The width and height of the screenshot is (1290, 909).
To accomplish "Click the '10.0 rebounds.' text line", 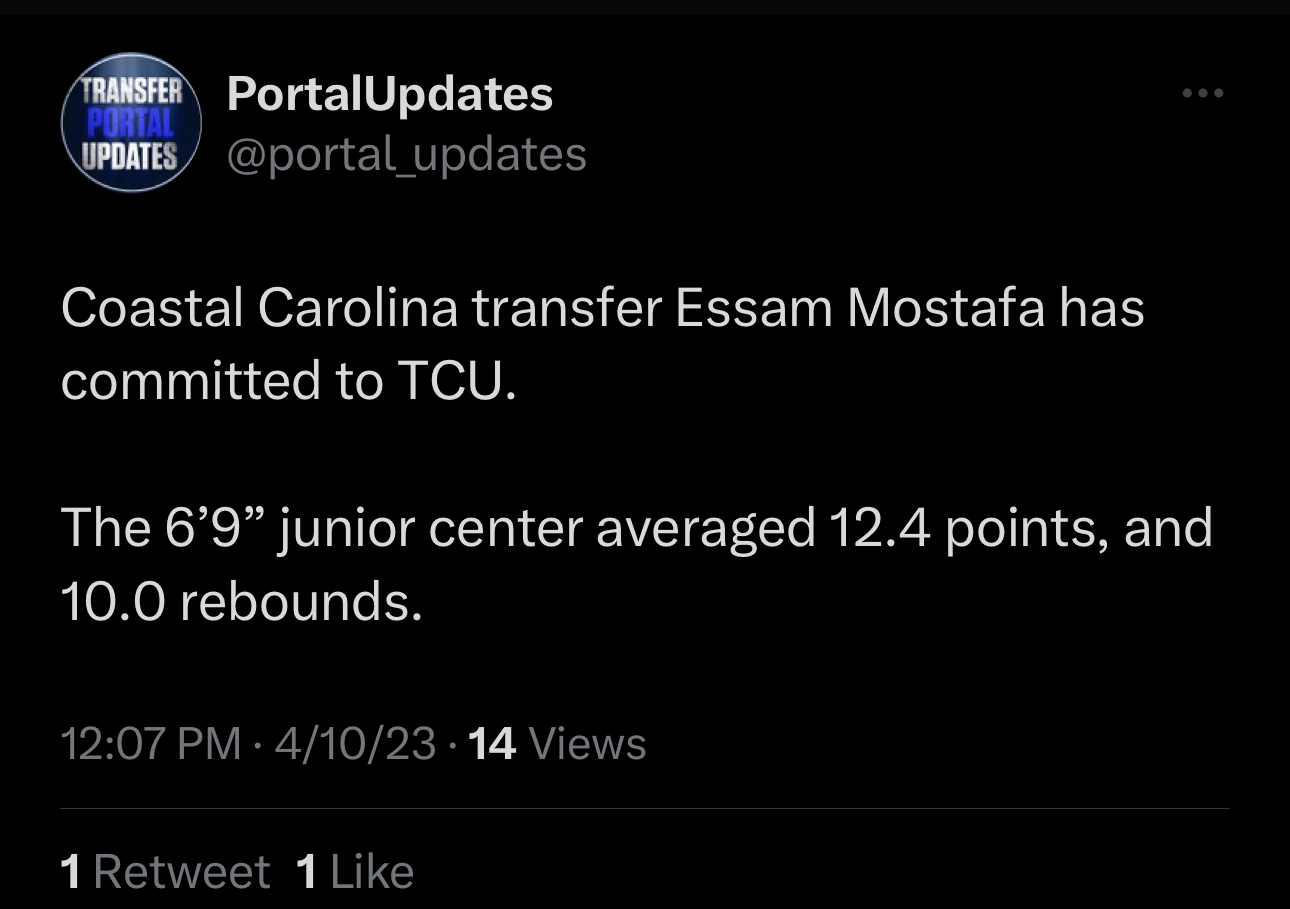I will coord(242,601).
